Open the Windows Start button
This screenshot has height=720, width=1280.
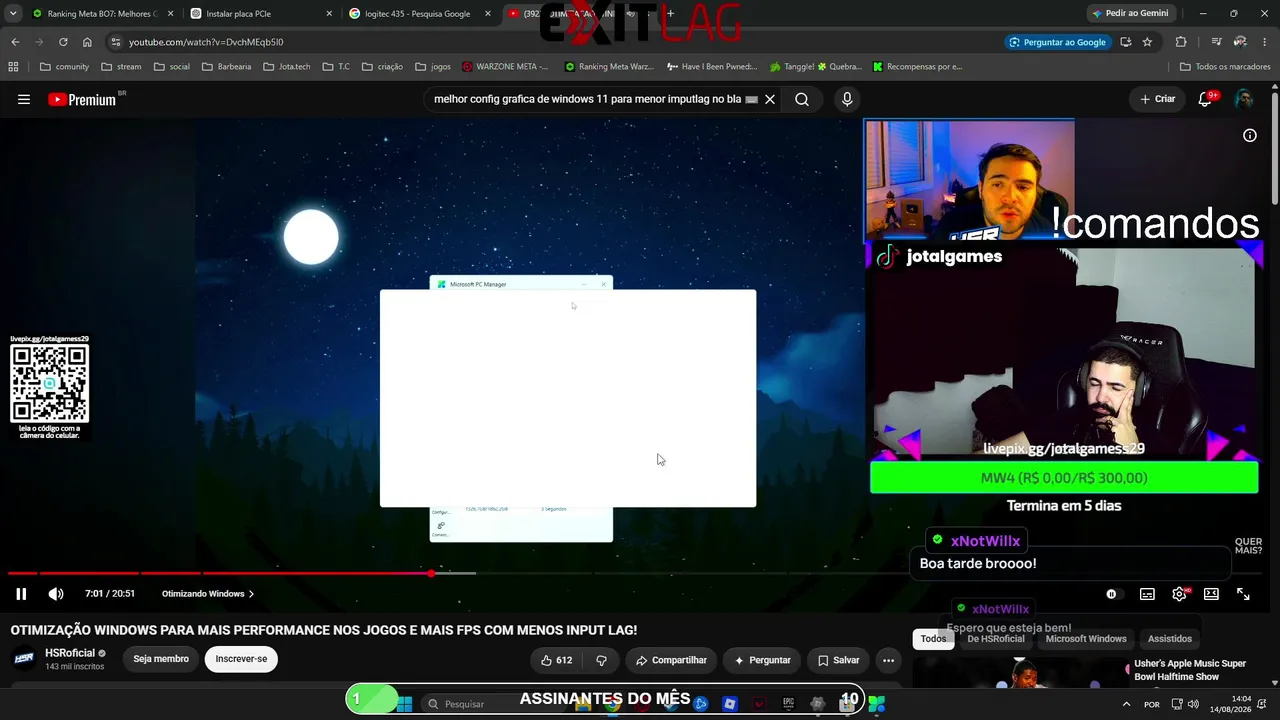405,704
